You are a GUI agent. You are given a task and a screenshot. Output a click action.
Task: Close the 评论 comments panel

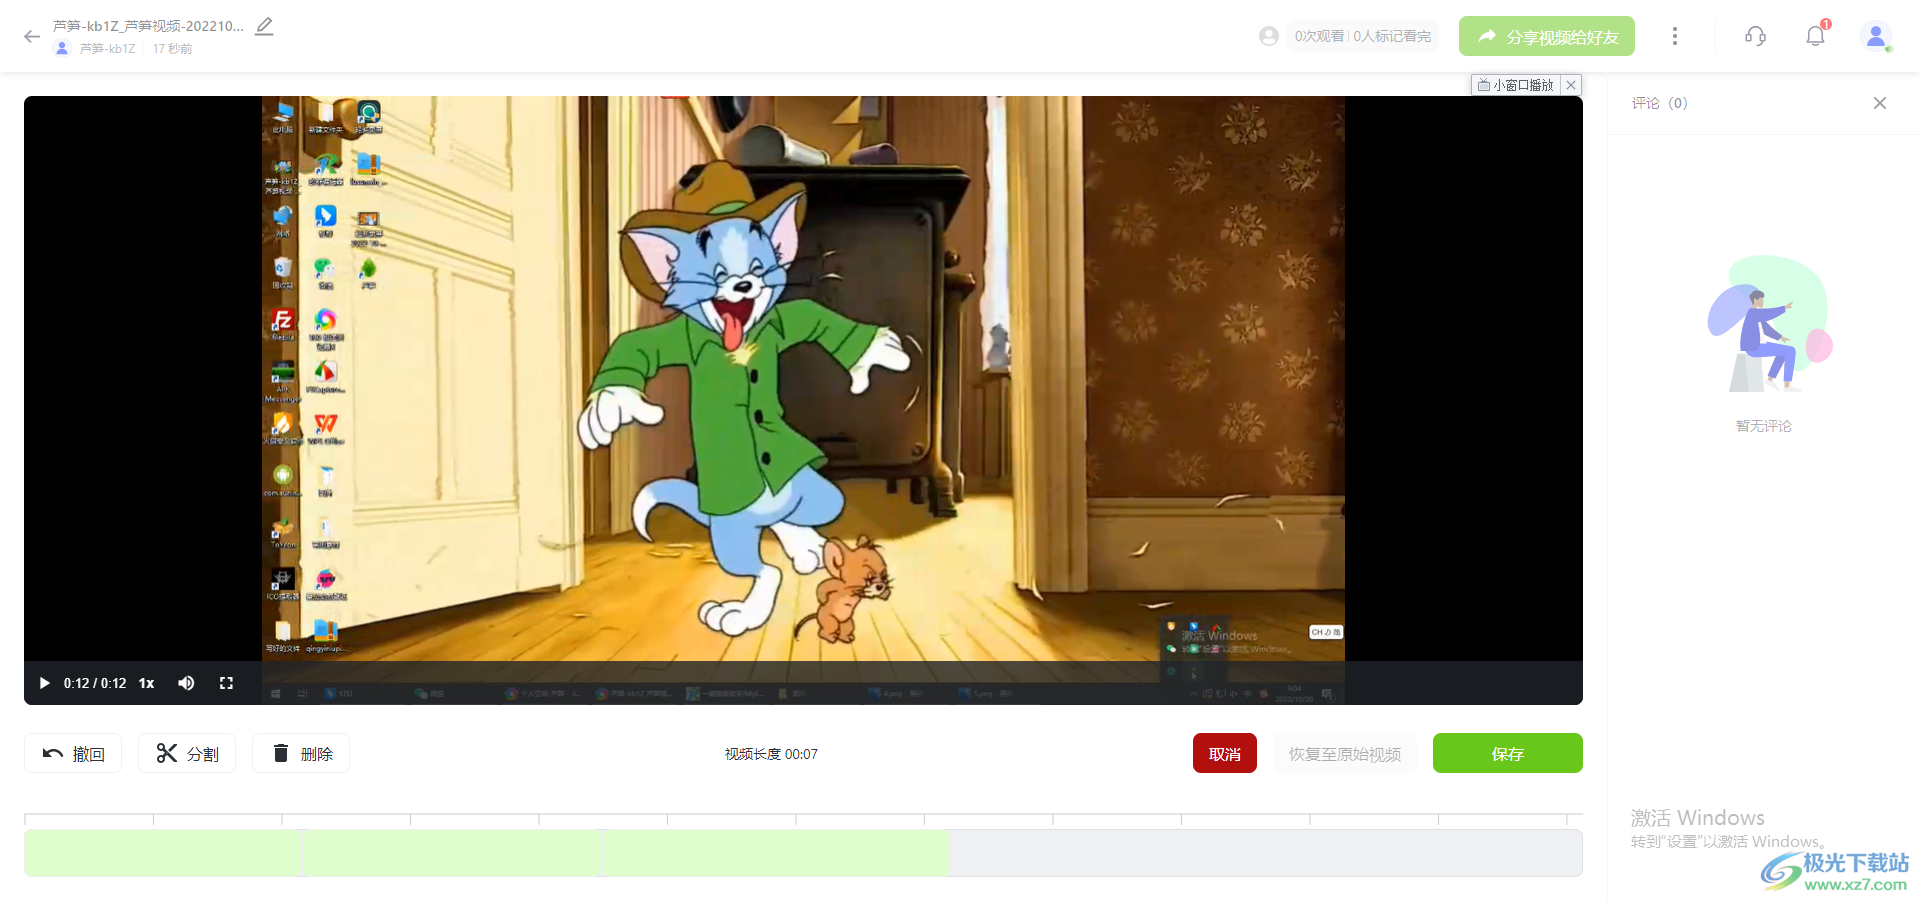click(1880, 103)
